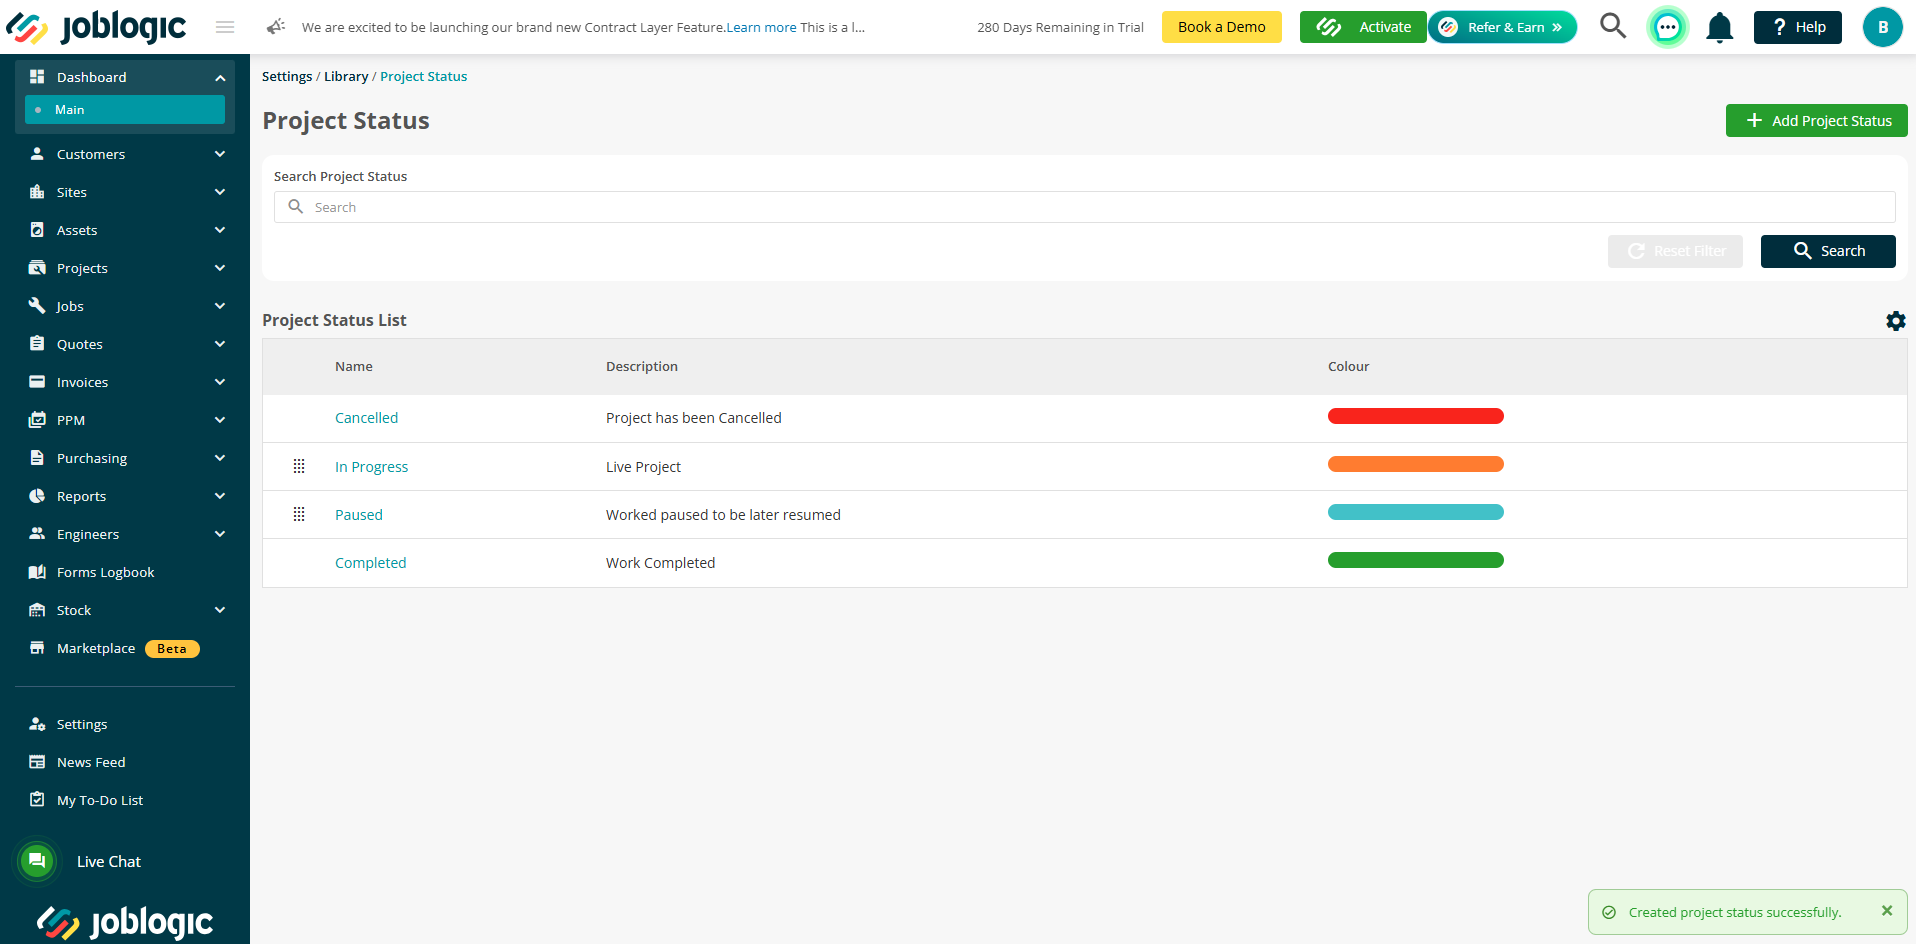The width and height of the screenshot is (1916, 944).
Task: Click the Jobs wrench icon
Action: point(37,306)
